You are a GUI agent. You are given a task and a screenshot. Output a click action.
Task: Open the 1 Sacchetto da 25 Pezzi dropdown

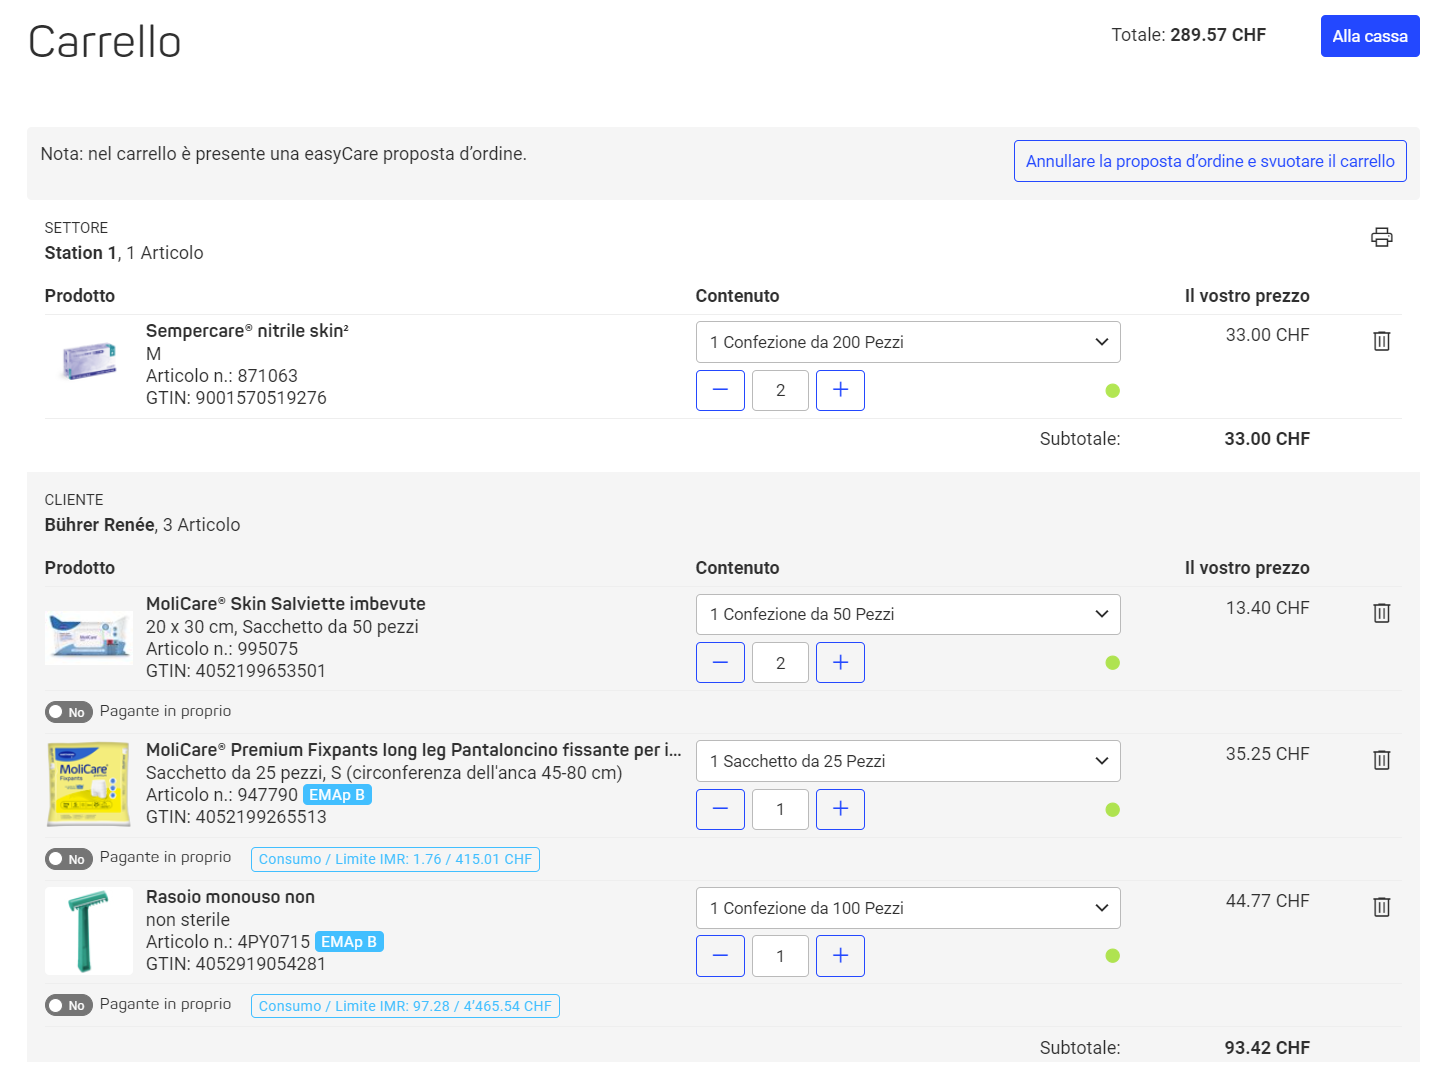(908, 761)
